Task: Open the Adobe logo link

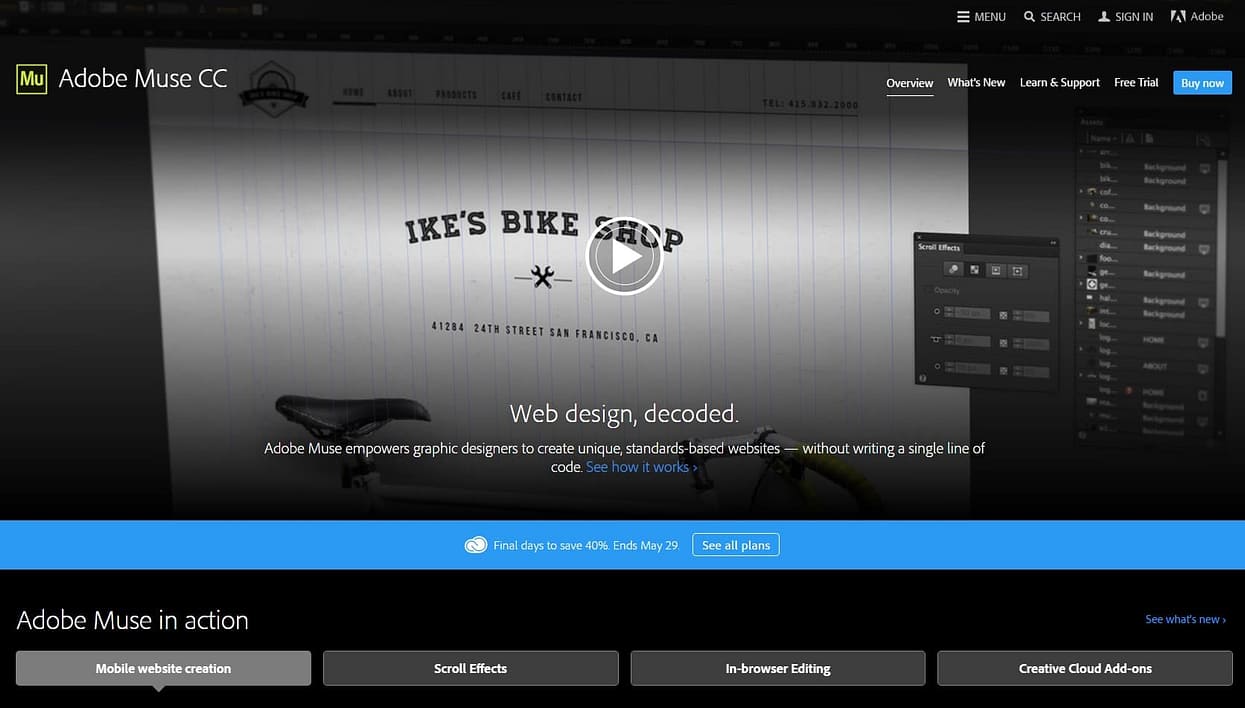Action: 1197,16
